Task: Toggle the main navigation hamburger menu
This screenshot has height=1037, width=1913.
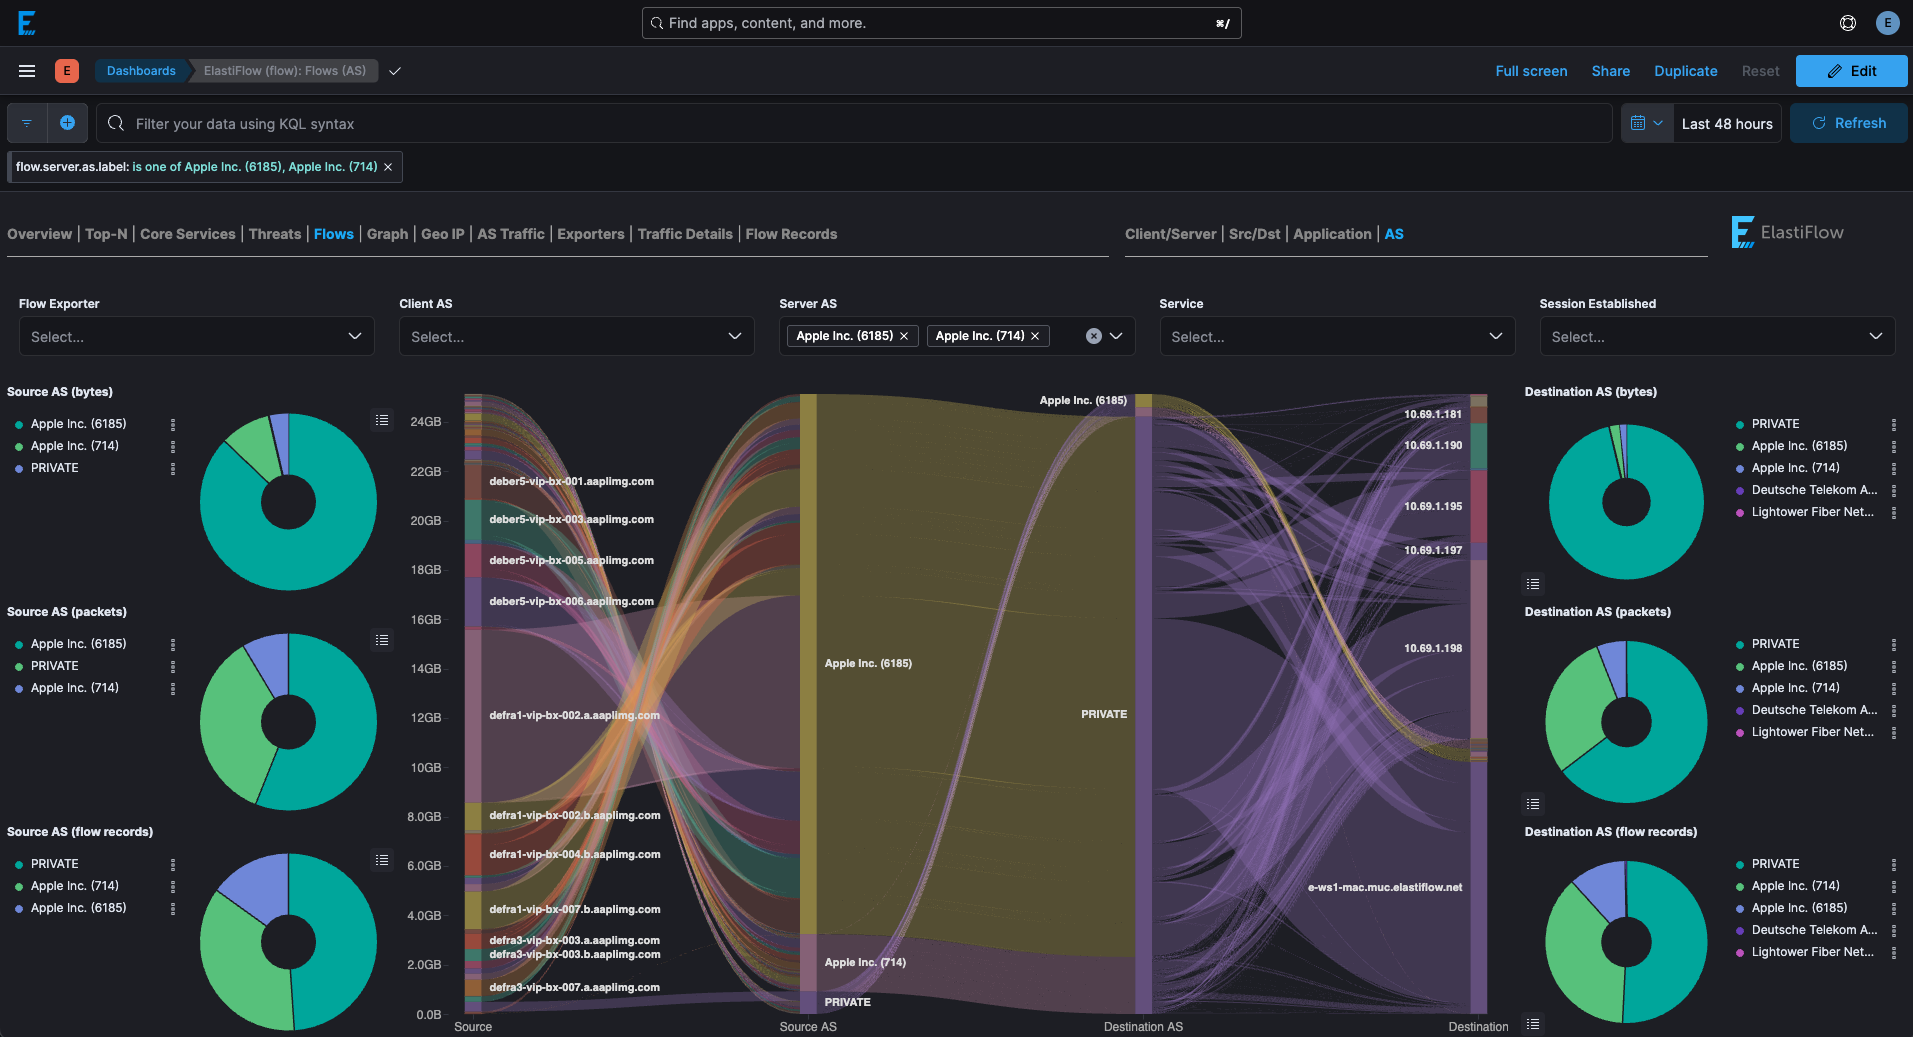Action: tap(27, 71)
